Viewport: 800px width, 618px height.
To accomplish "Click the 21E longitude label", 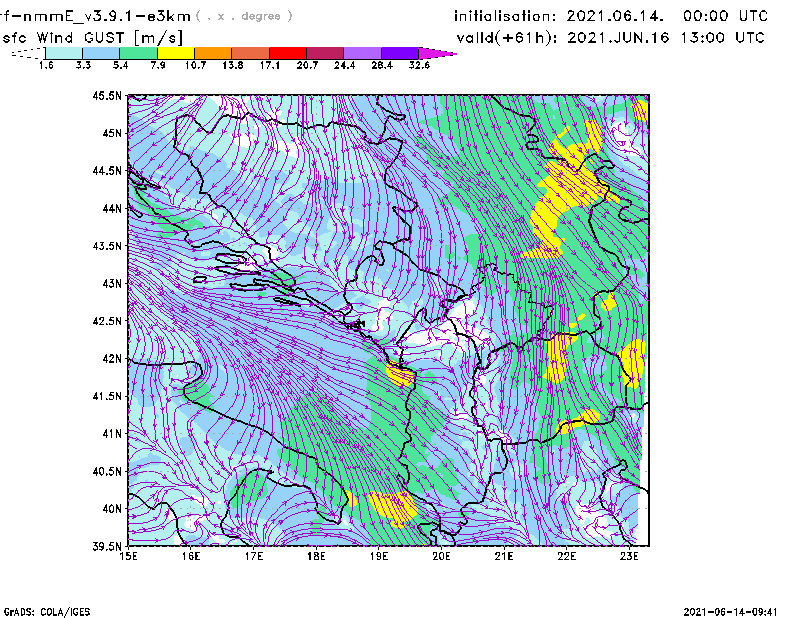I will (x=504, y=556).
